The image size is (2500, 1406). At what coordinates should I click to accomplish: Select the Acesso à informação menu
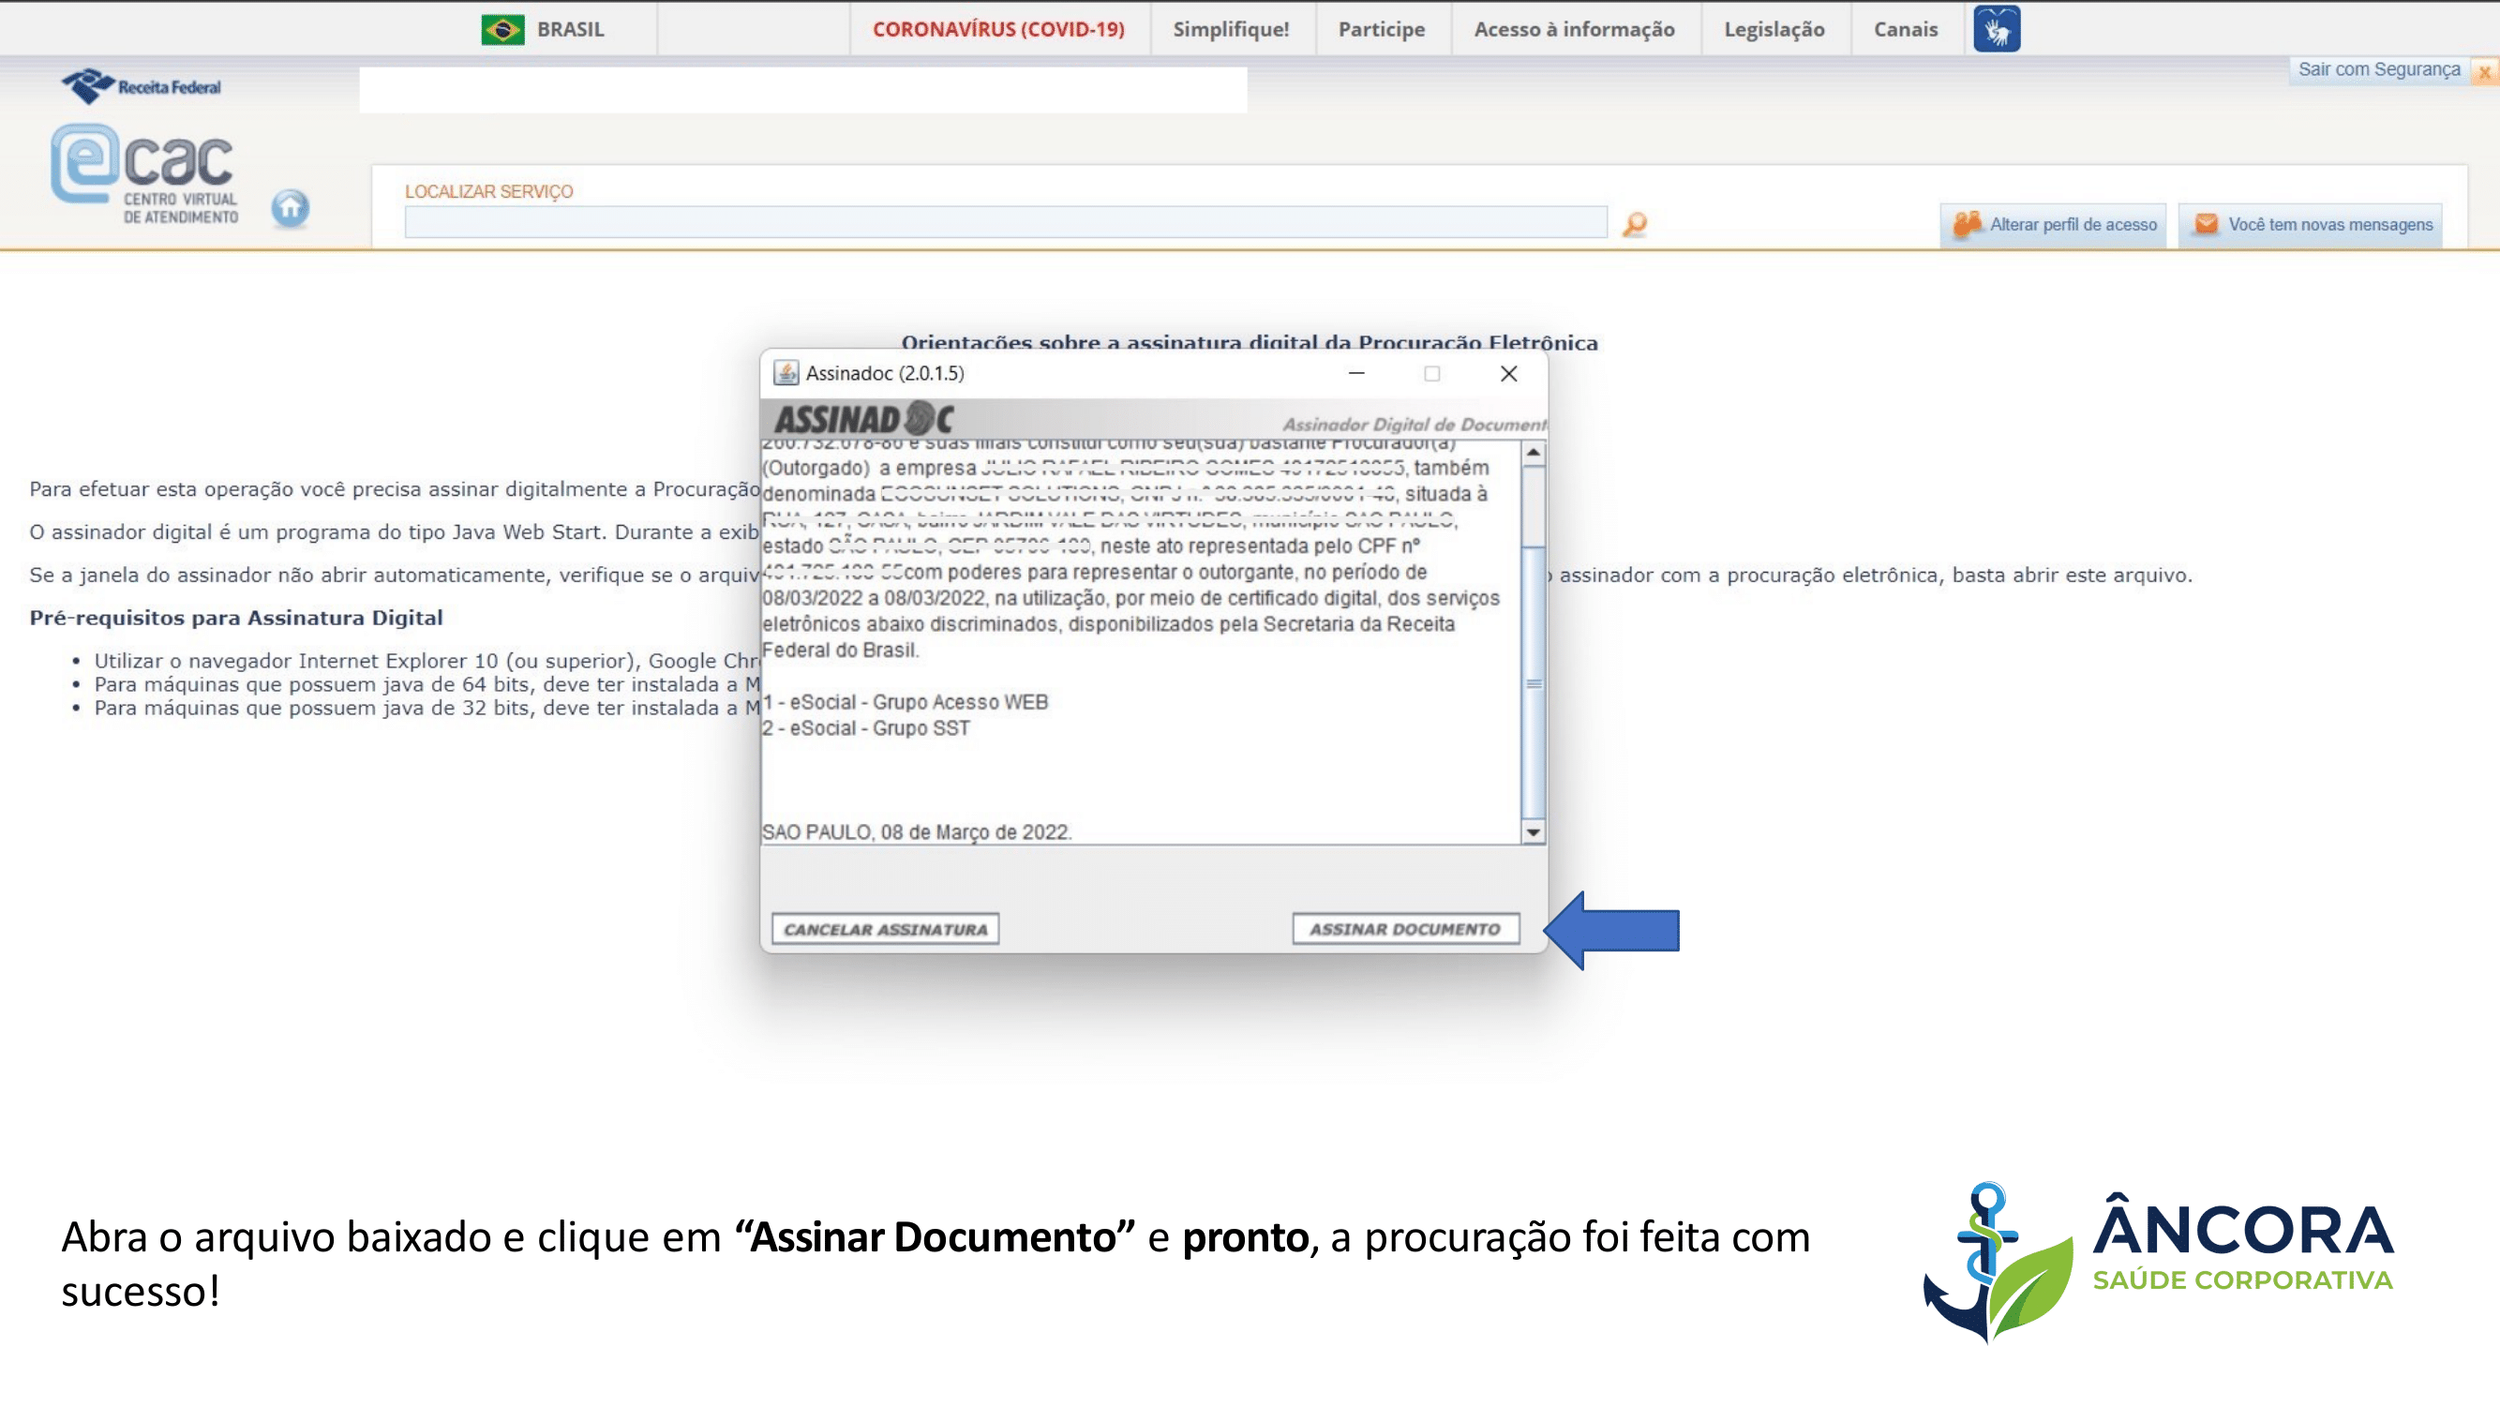(1574, 29)
